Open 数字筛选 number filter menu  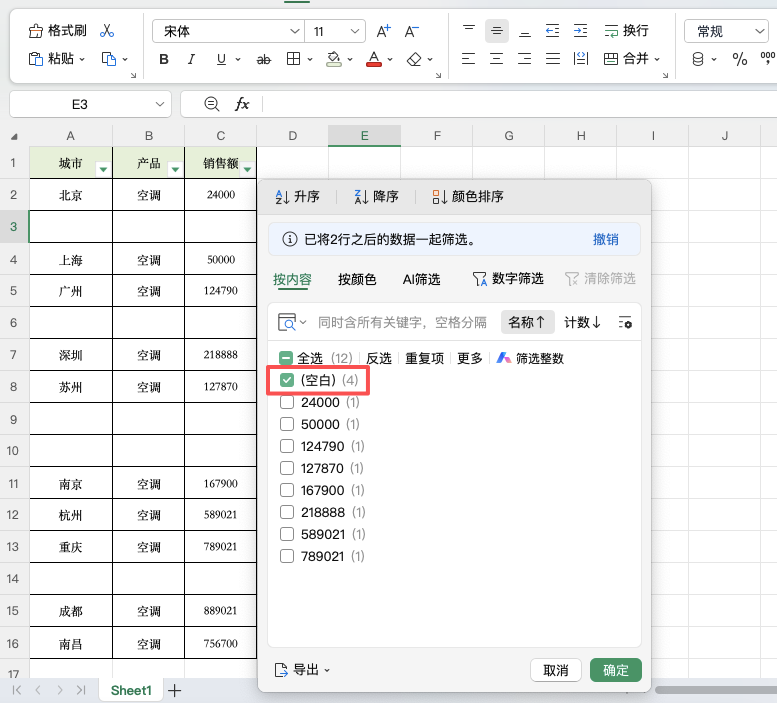pyautogui.click(x=508, y=279)
